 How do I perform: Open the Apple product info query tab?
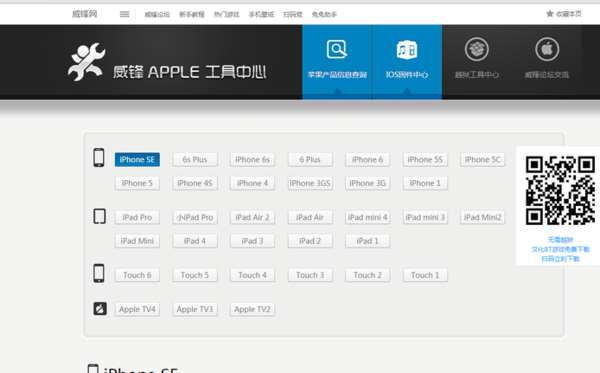tap(337, 62)
